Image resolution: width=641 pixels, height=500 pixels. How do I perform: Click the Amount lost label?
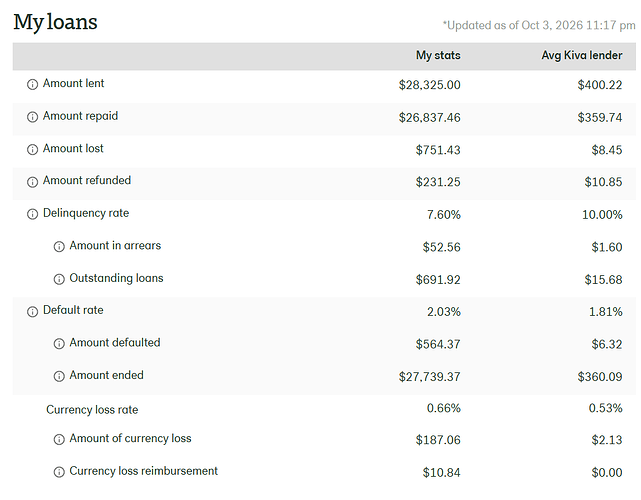pyautogui.click(x=73, y=148)
